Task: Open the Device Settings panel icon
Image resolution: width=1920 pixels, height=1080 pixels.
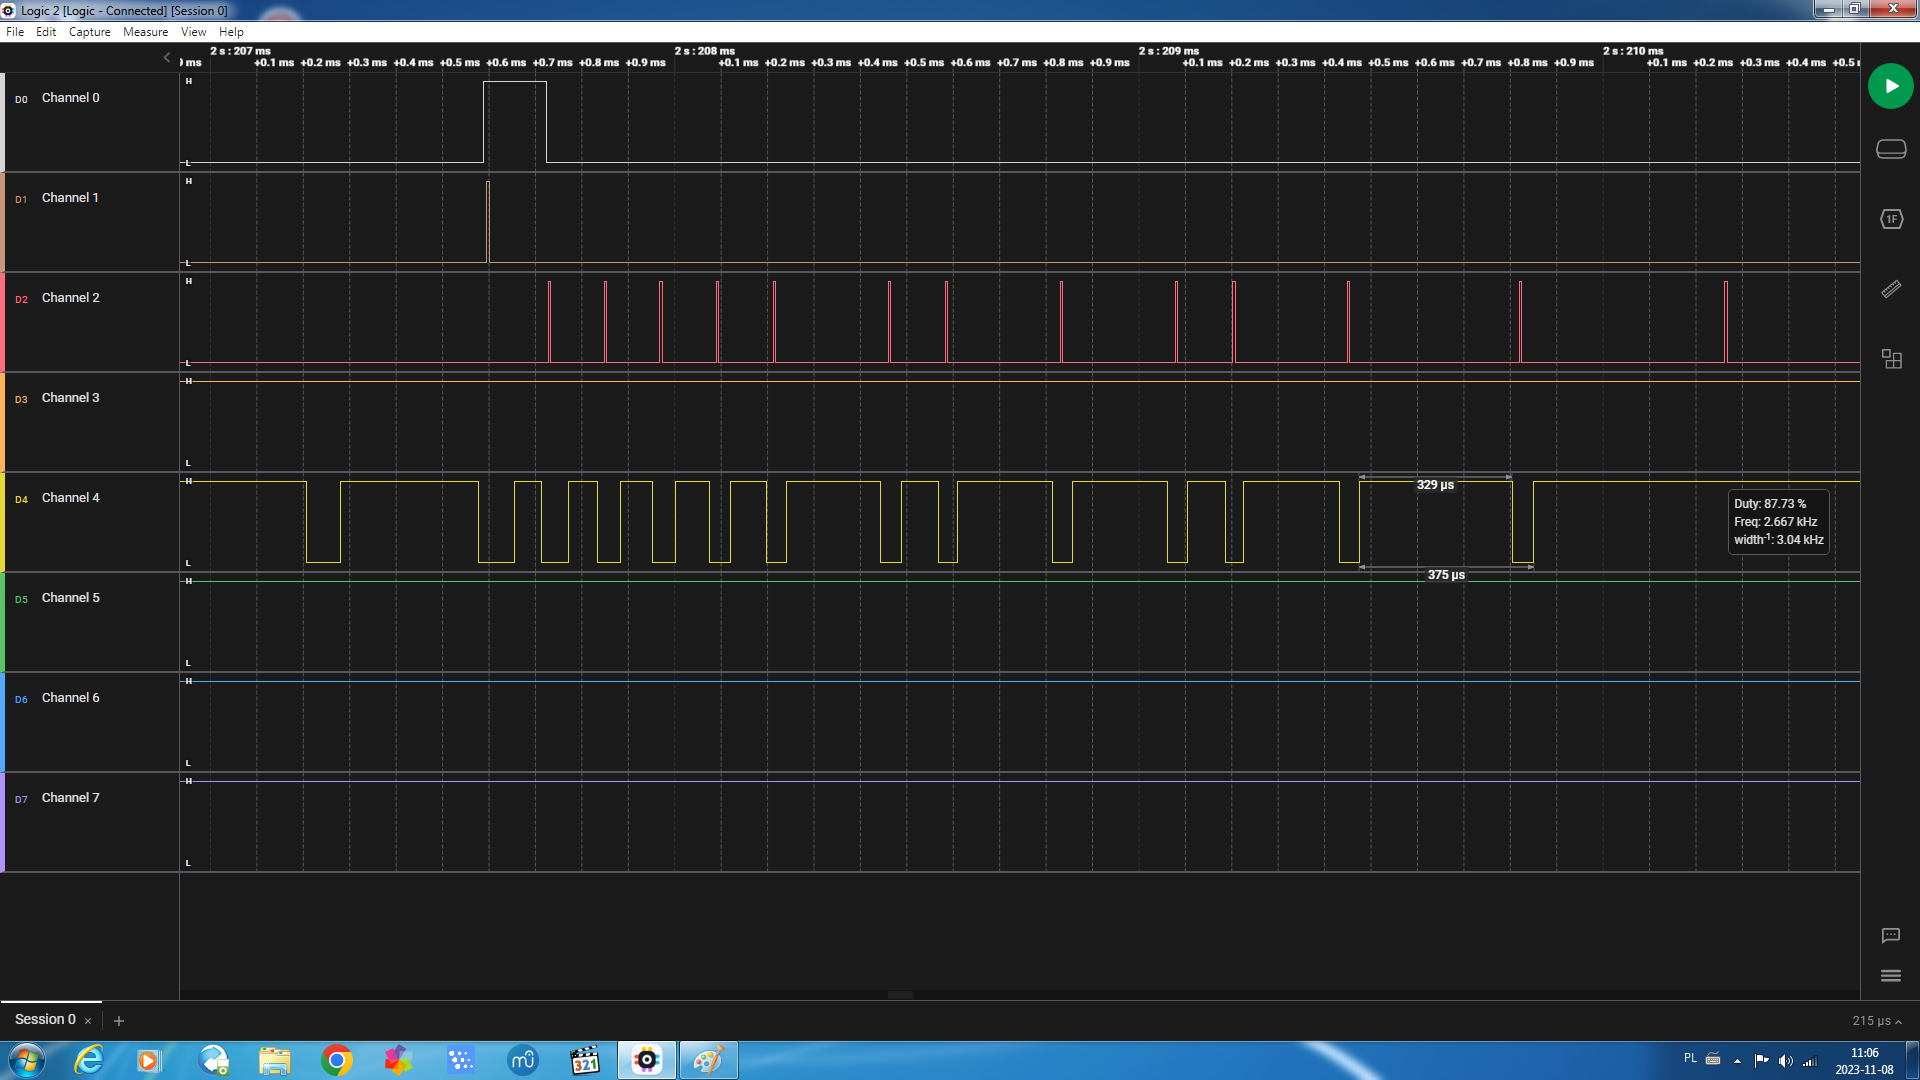Action: (x=1890, y=149)
